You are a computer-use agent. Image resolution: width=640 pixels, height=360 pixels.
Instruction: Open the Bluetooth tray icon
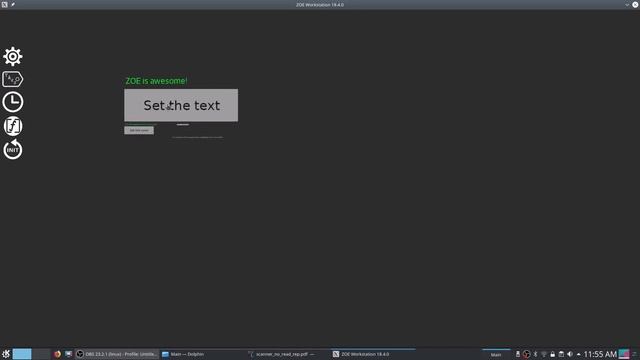click(x=536, y=354)
